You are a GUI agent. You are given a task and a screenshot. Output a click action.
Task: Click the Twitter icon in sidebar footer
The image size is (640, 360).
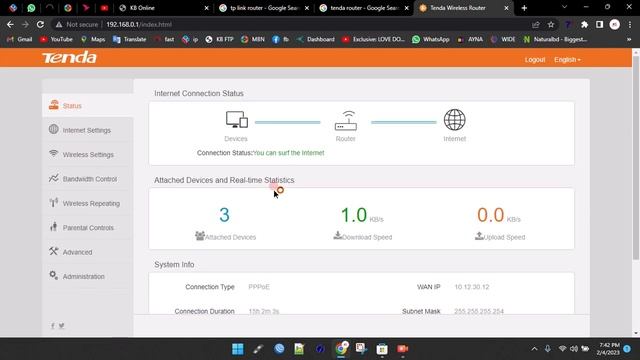point(62,326)
